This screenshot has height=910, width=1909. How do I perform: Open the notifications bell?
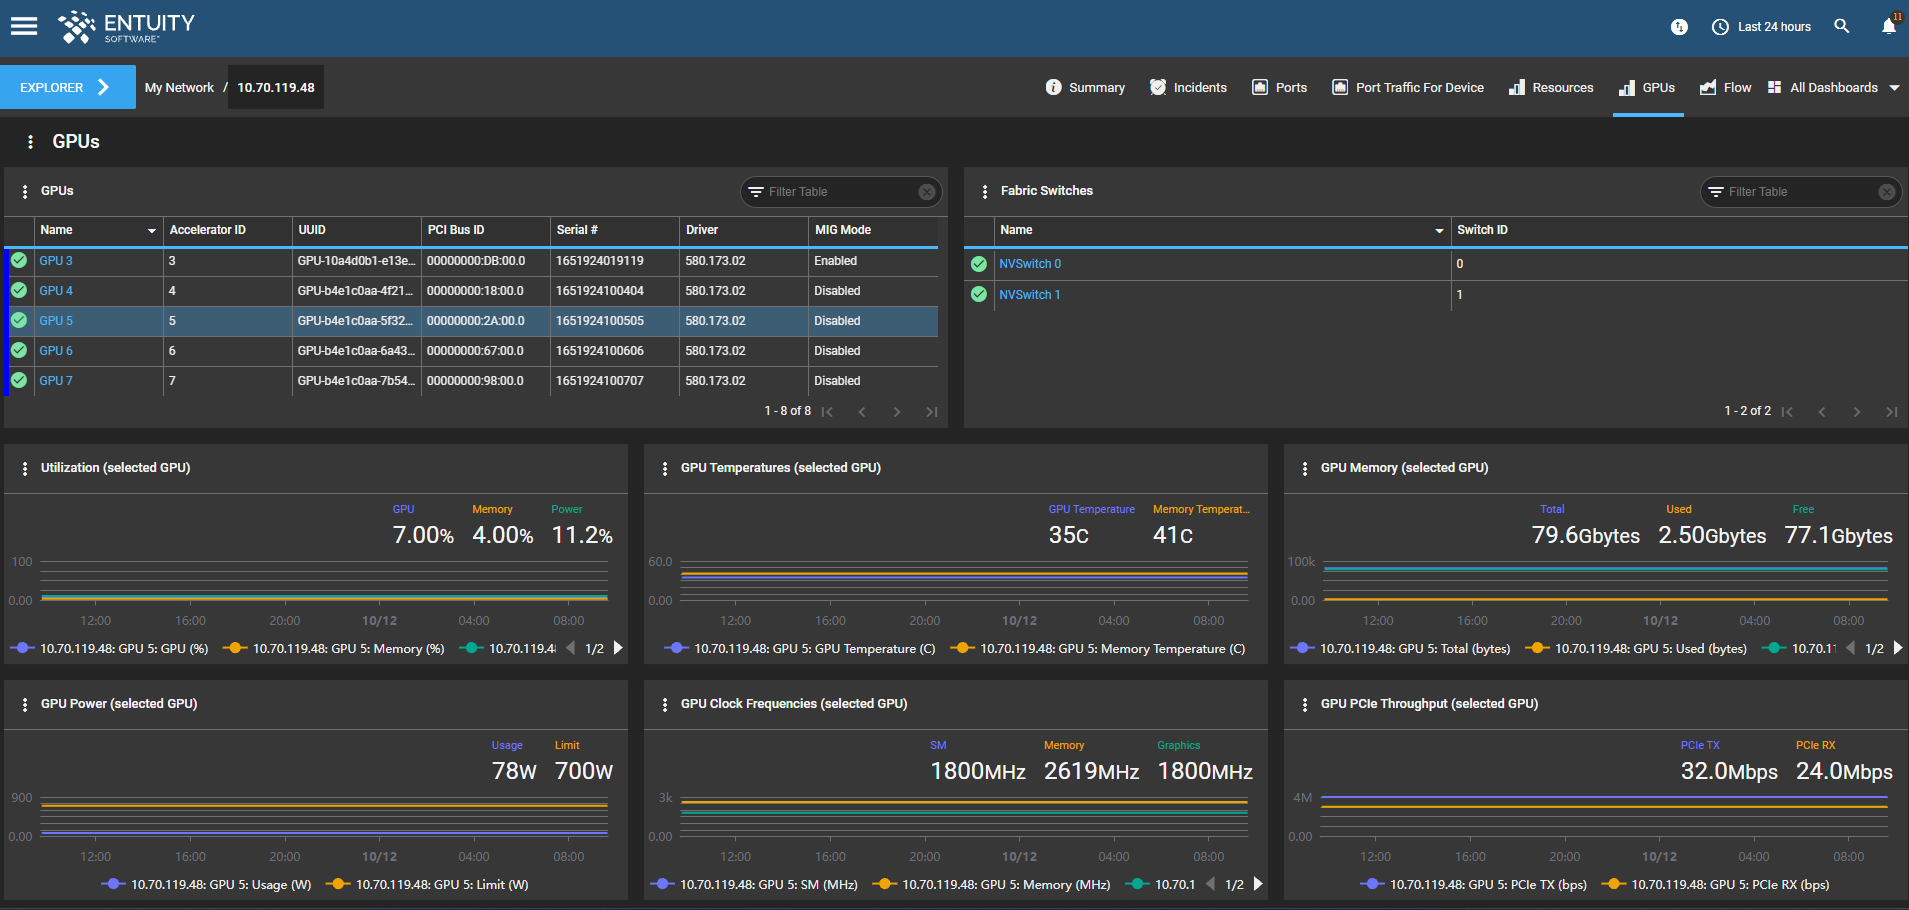point(1889,25)
